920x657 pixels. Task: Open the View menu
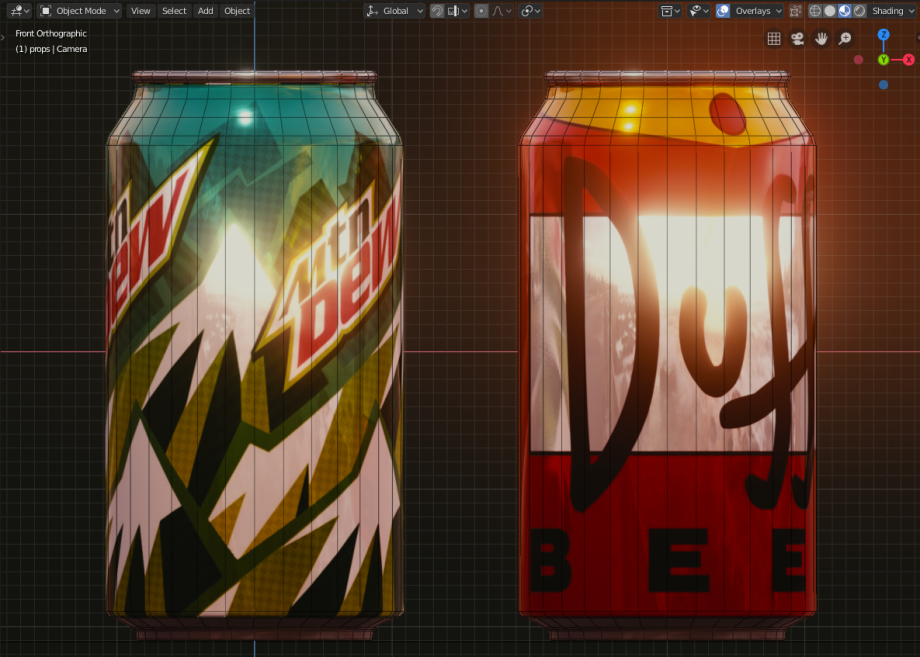point(140,10)
